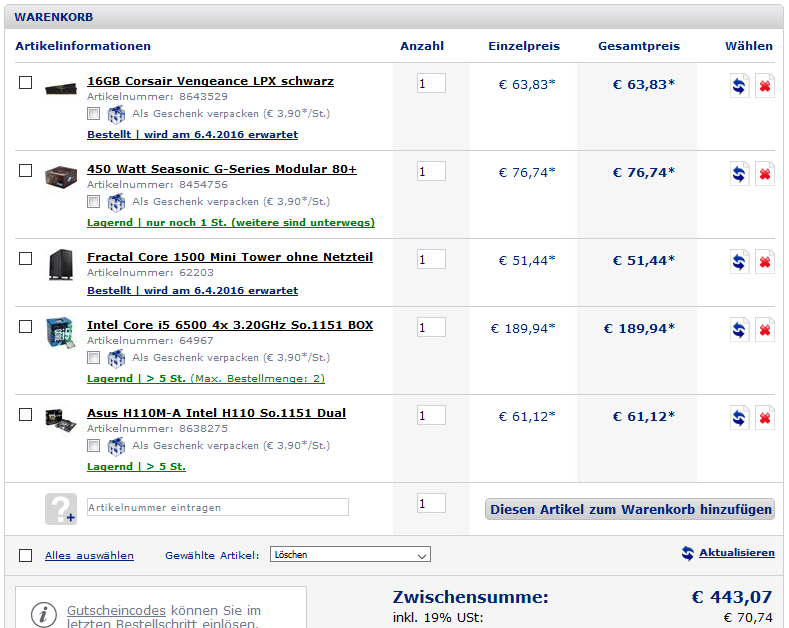Viewport: 789px width, 628px height.
Task: Focus the Artikelnummer eintragen field
Action: [218, 507]
